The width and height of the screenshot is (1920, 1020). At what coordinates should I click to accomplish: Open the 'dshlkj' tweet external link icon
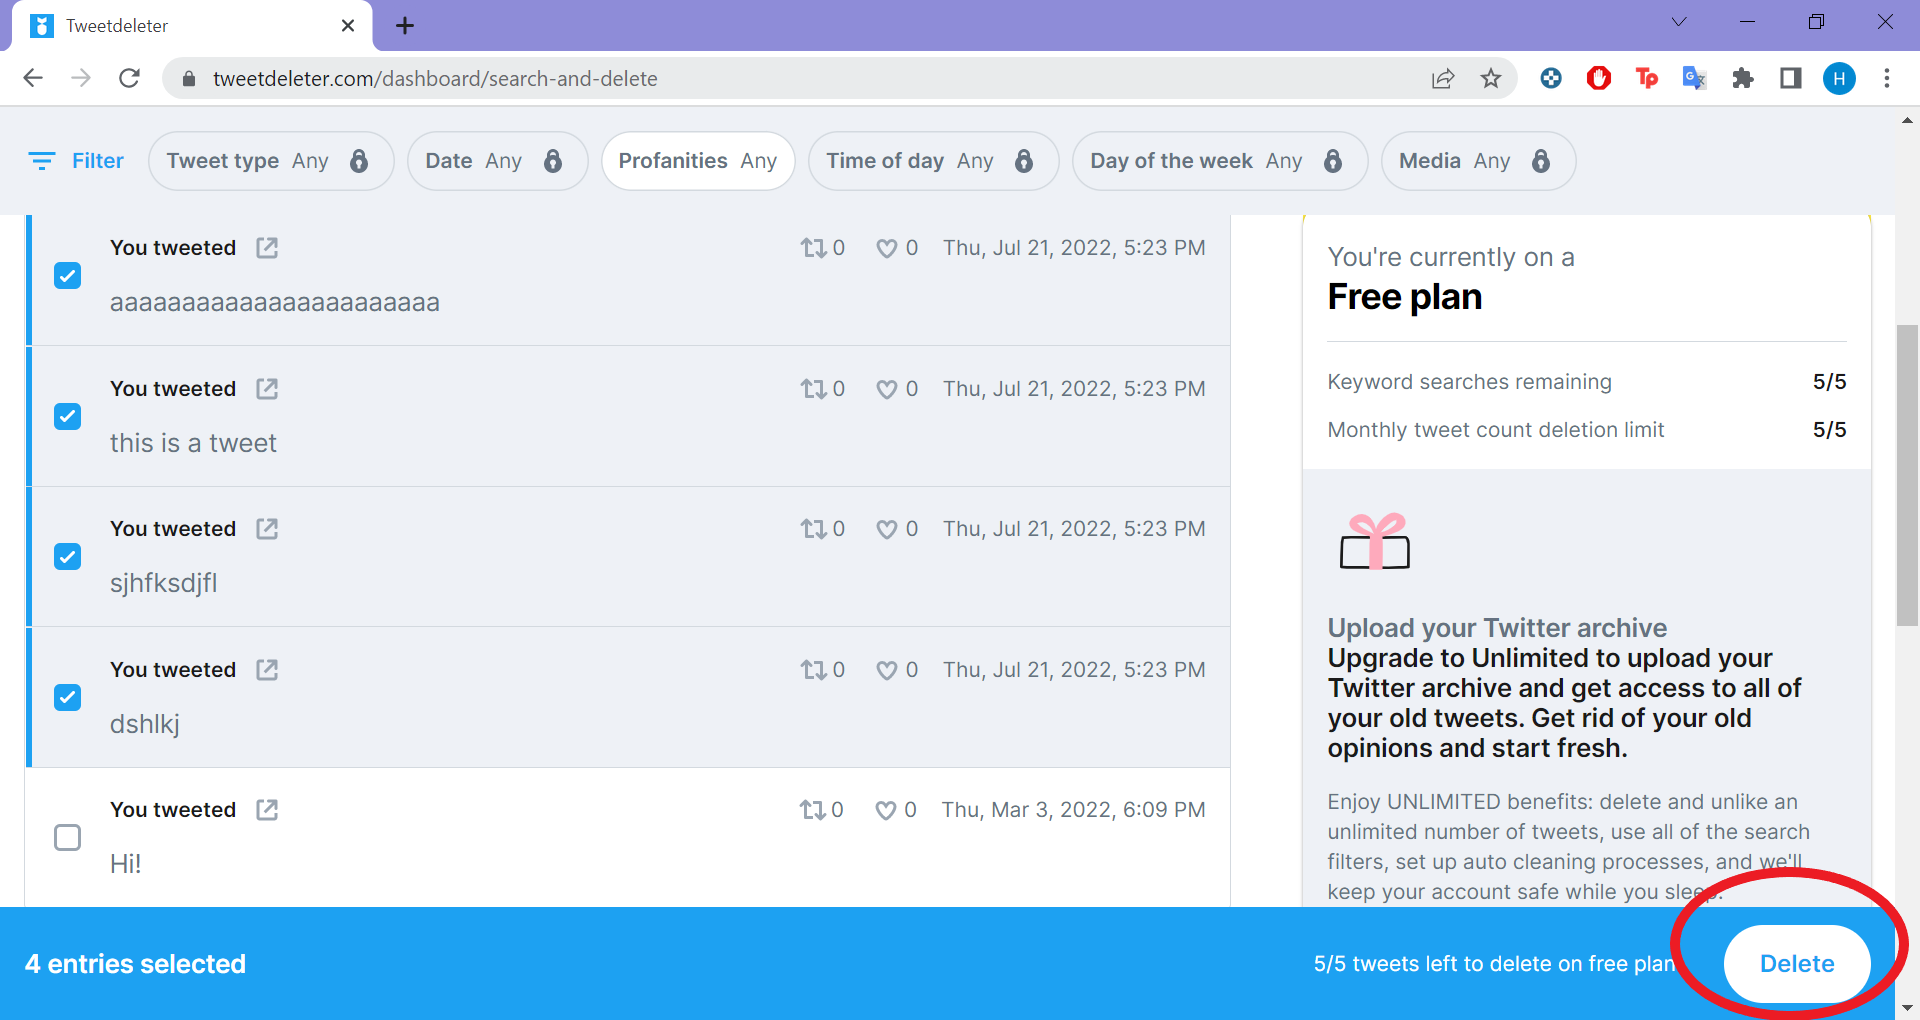(267, 670)
